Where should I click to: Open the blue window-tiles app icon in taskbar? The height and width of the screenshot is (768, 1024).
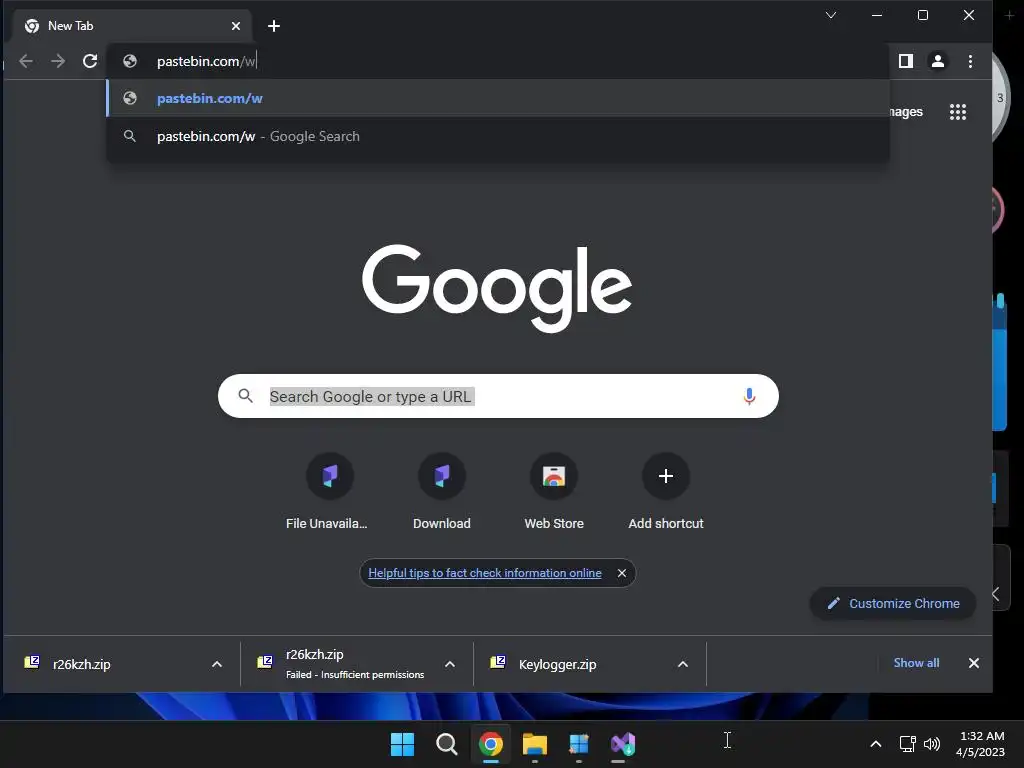(x=579, y=744)
